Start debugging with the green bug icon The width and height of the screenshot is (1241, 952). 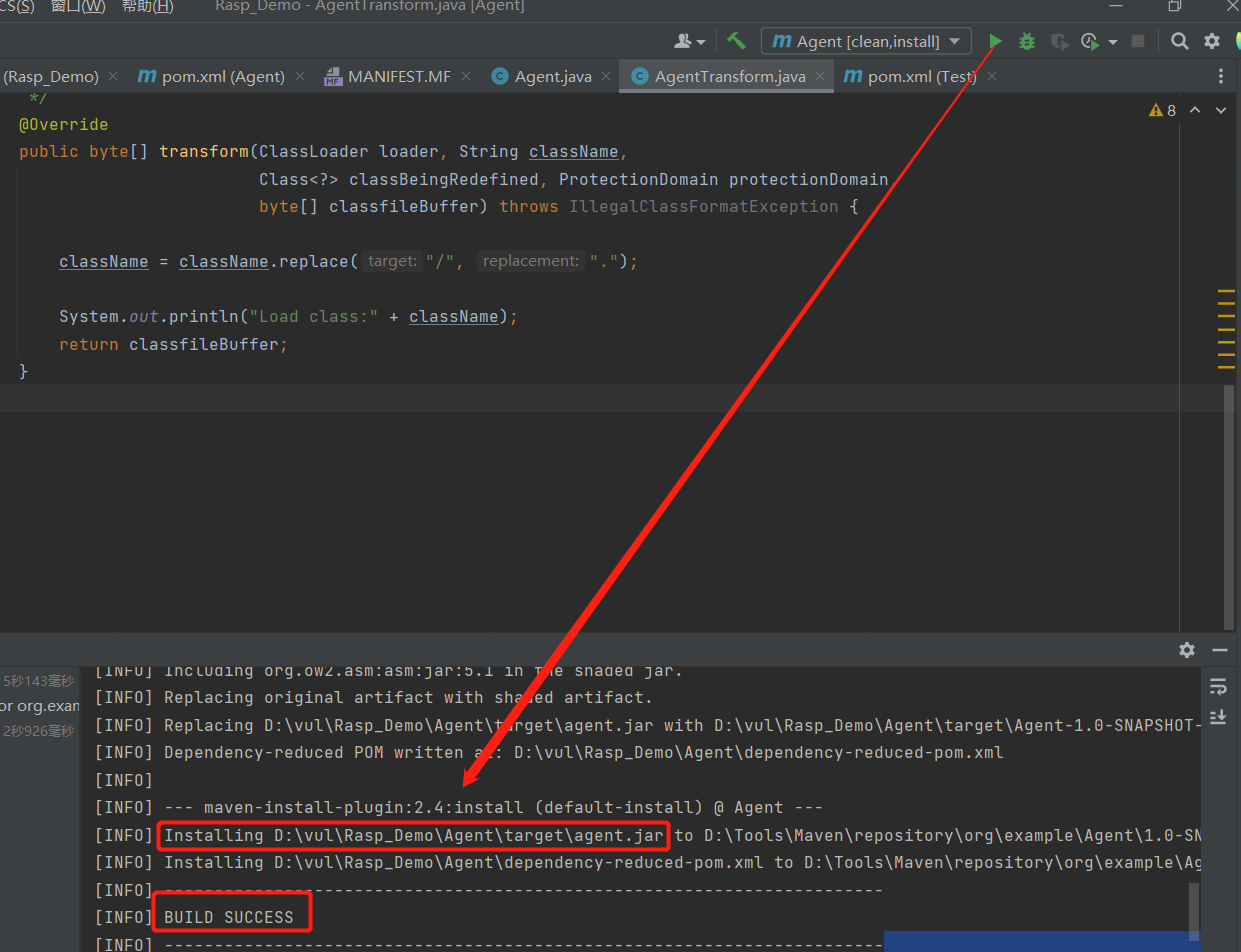[x=1027, y=41]
